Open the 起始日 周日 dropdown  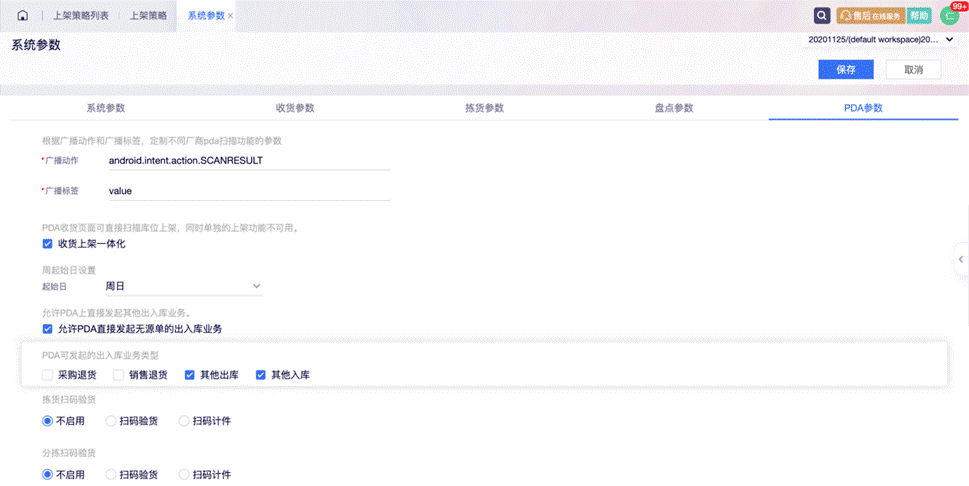184,286
